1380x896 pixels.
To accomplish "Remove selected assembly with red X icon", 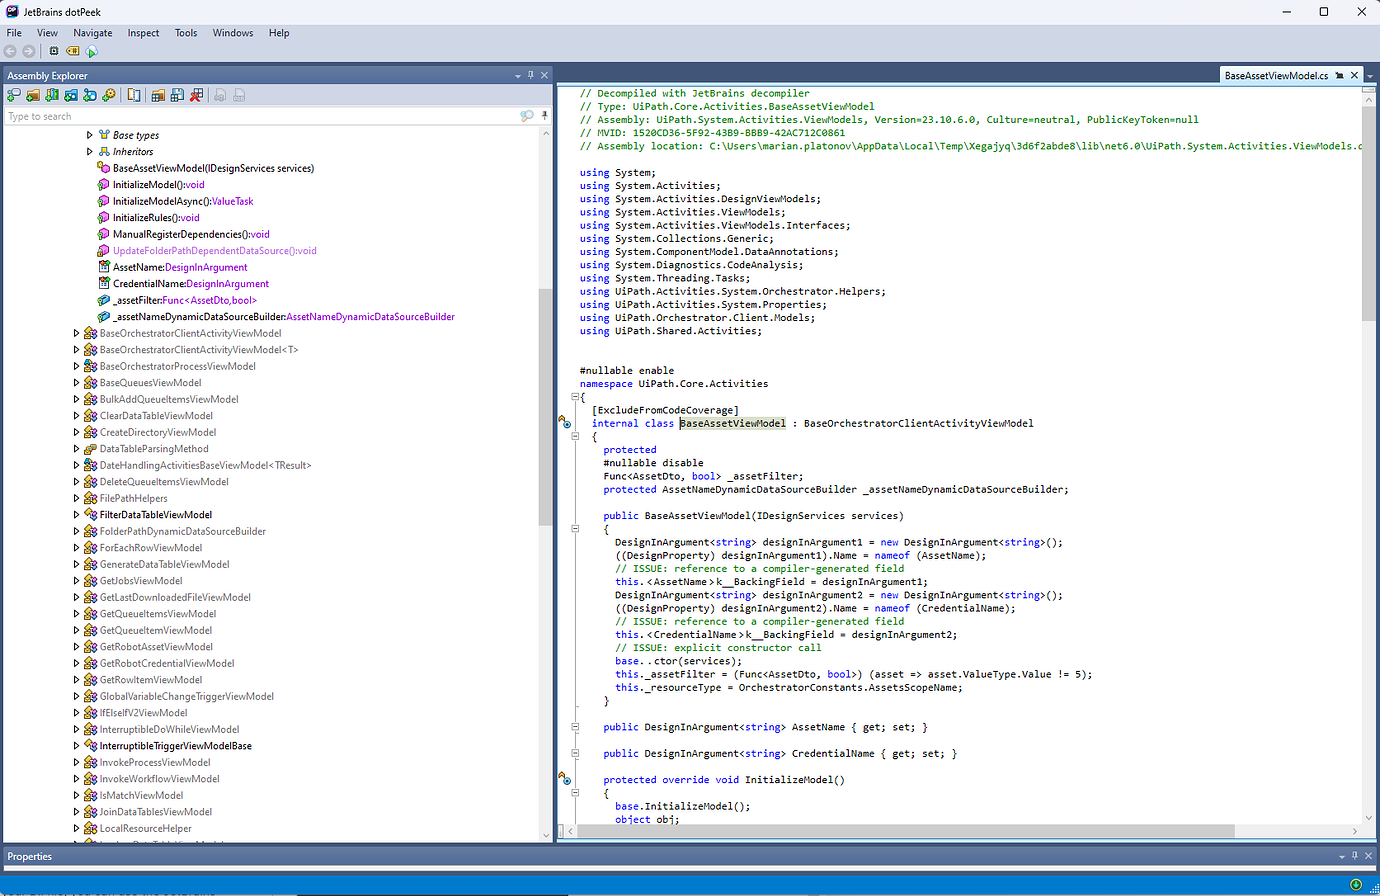I will coord(196,95).
